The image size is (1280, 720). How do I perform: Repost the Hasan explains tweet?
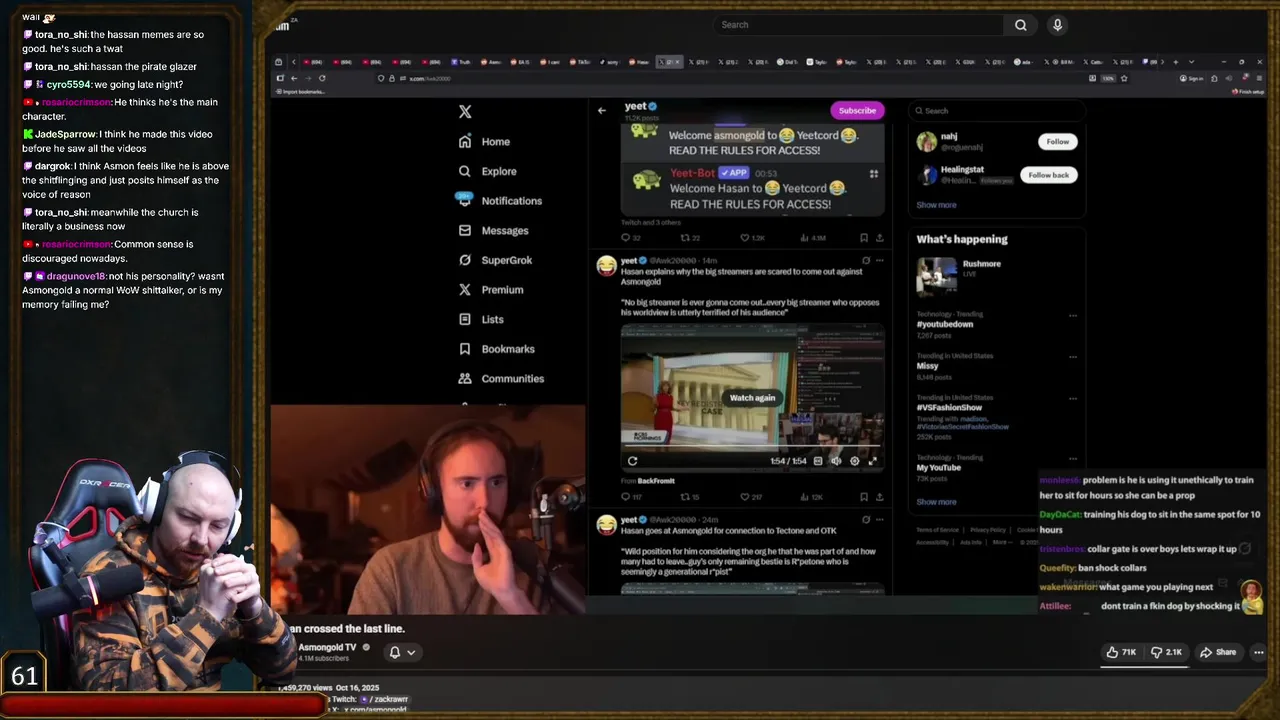click(x=690, y=497)
